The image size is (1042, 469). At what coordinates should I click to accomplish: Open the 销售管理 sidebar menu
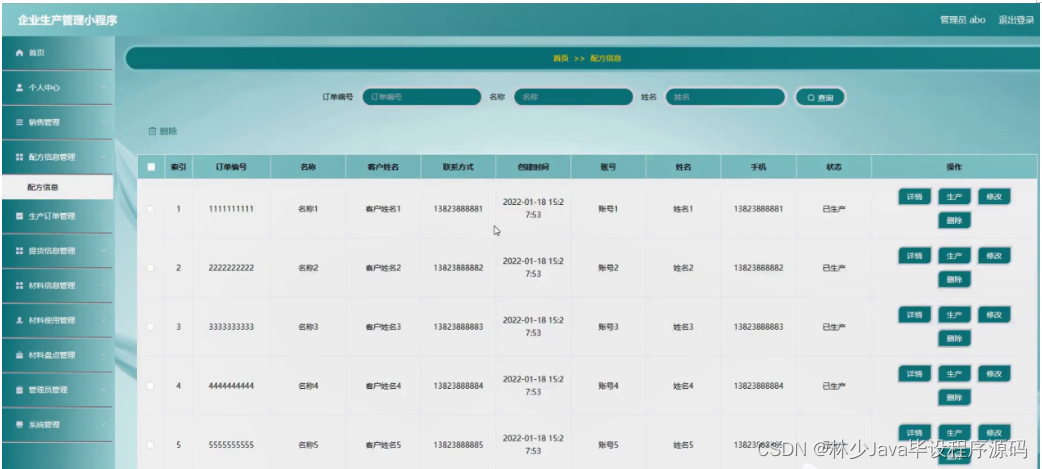click(57, 123)
